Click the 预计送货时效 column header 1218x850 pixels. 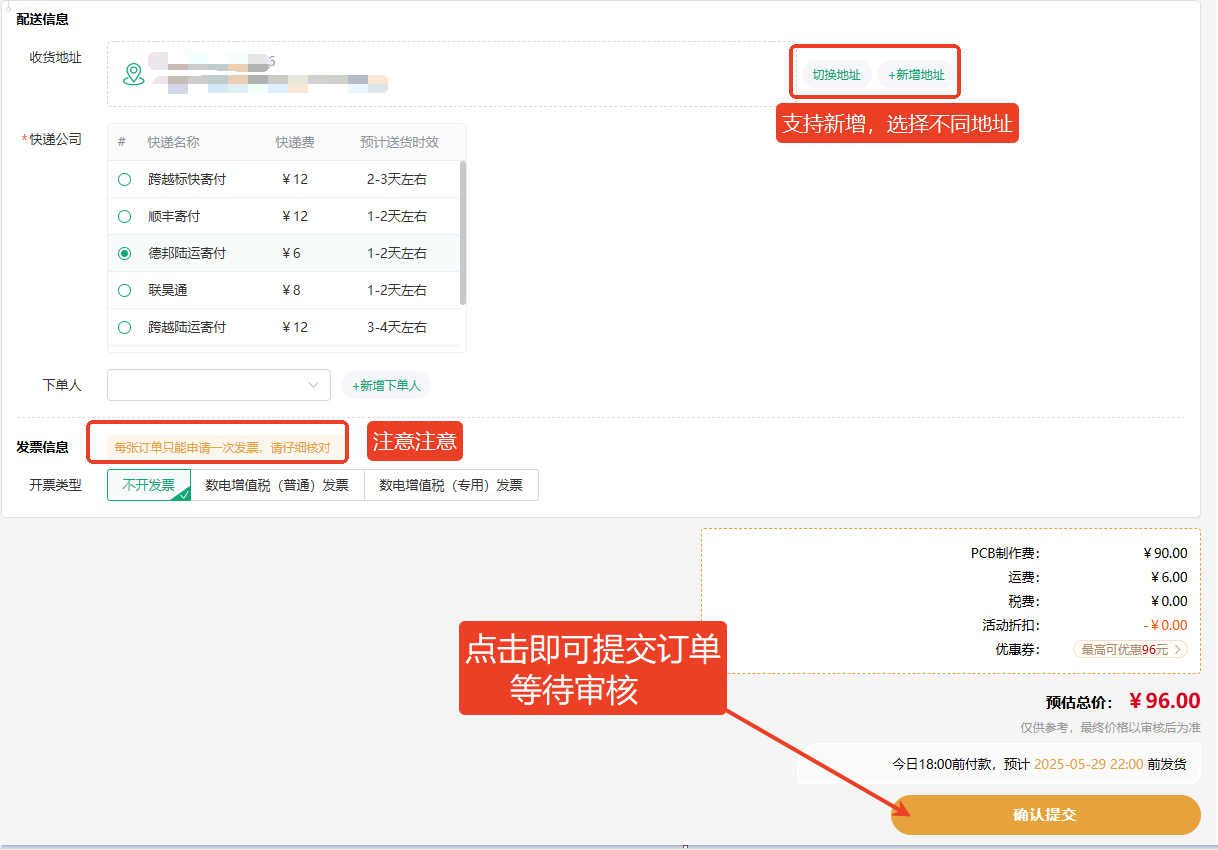[x=399, y=143]
